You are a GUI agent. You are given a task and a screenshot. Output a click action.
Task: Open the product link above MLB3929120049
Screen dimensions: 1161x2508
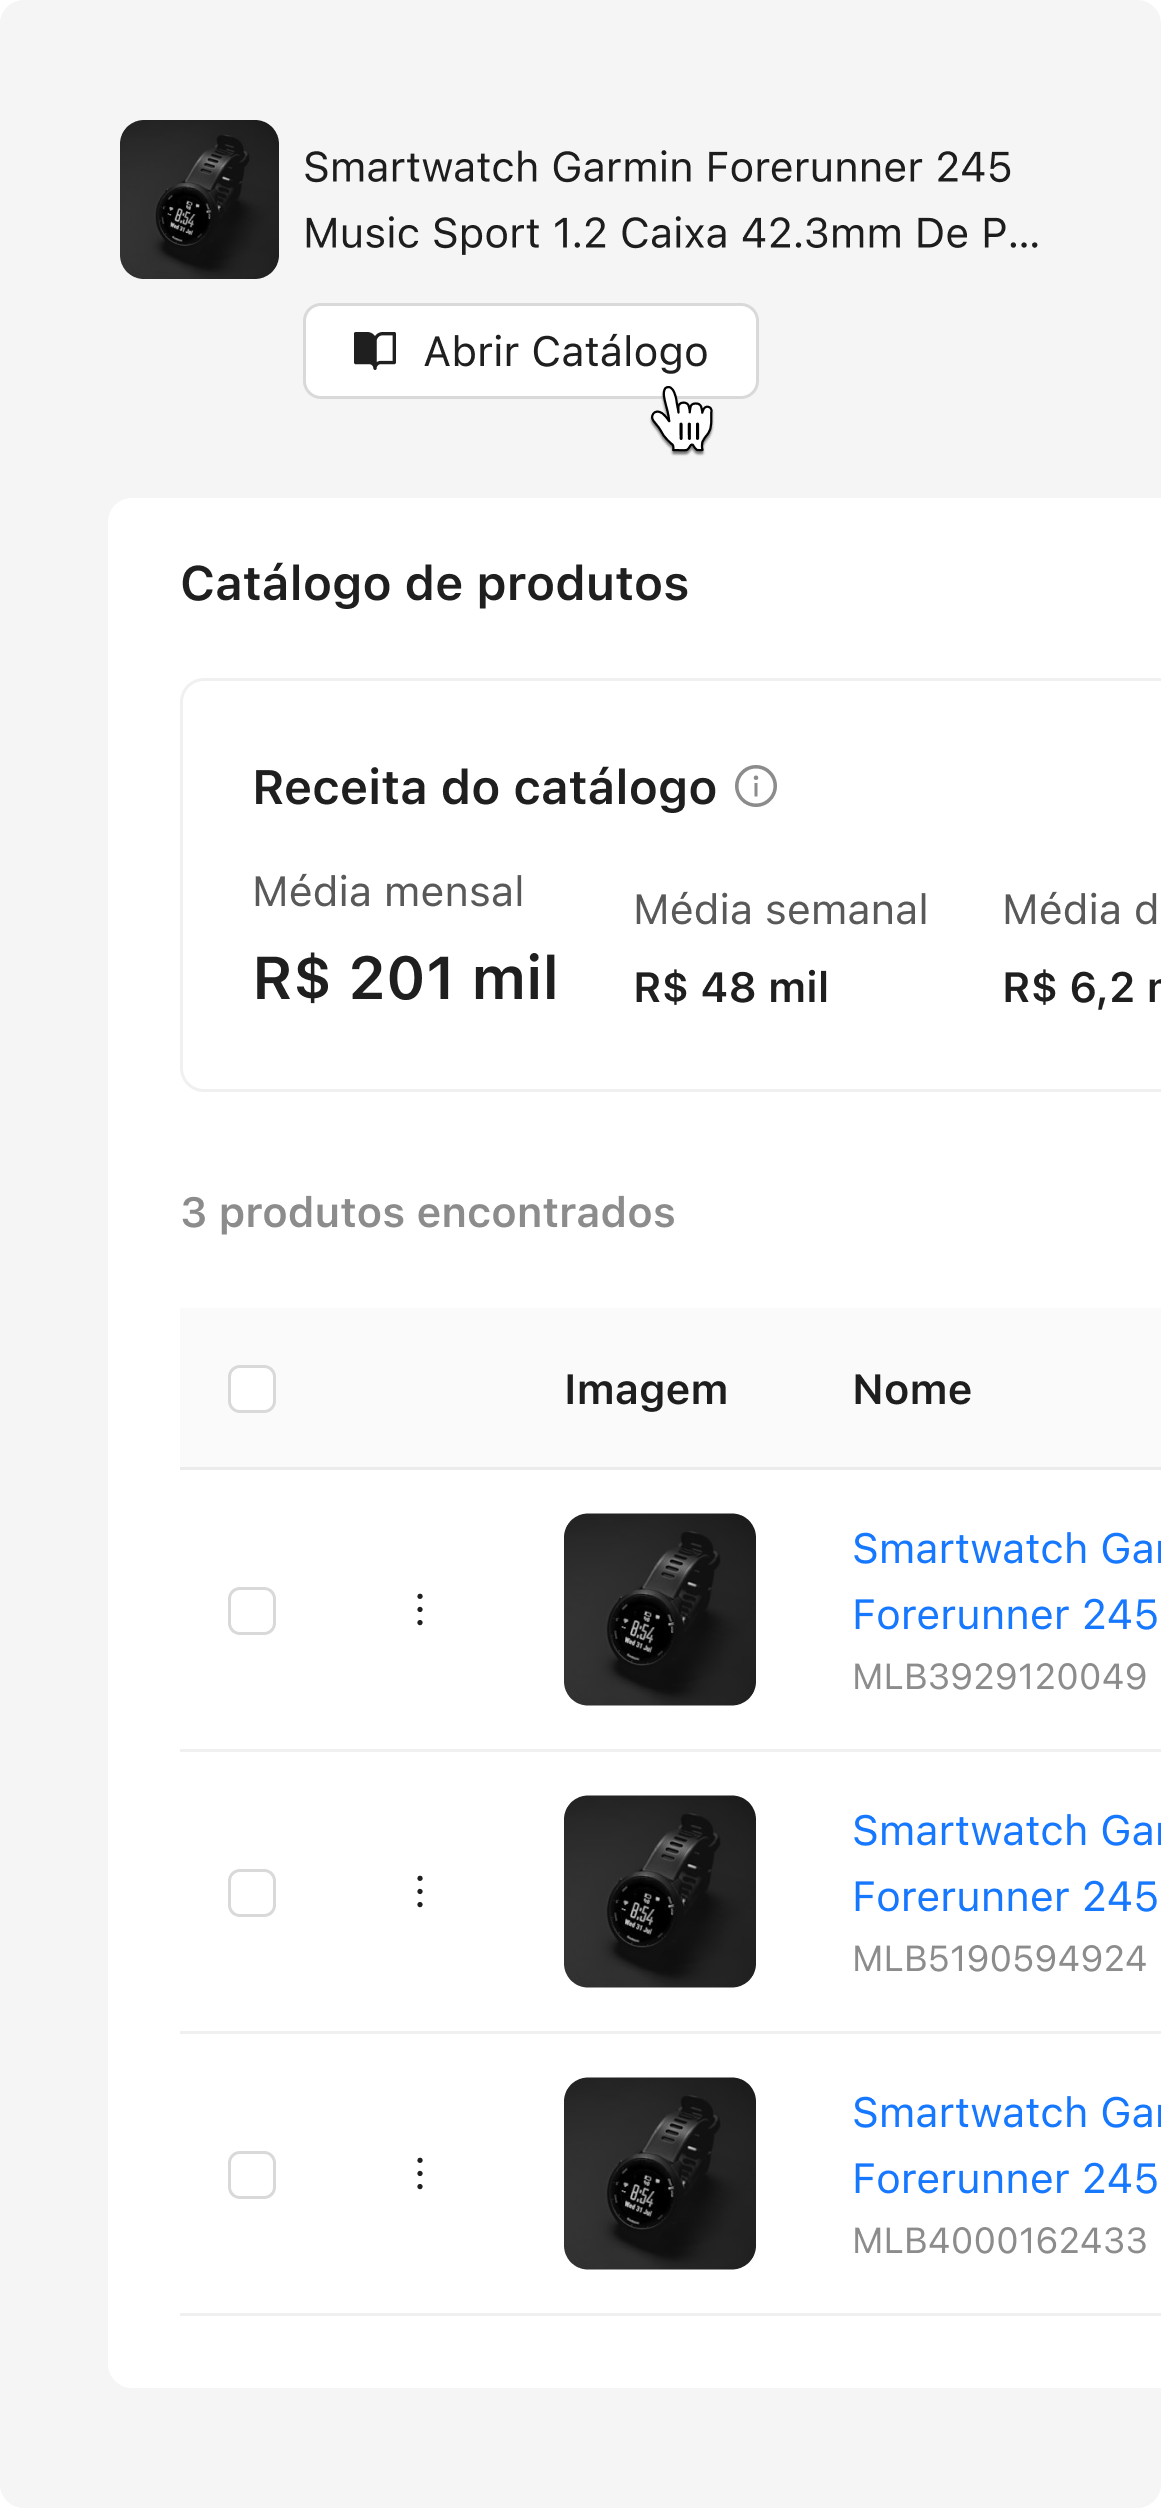1004,1581
